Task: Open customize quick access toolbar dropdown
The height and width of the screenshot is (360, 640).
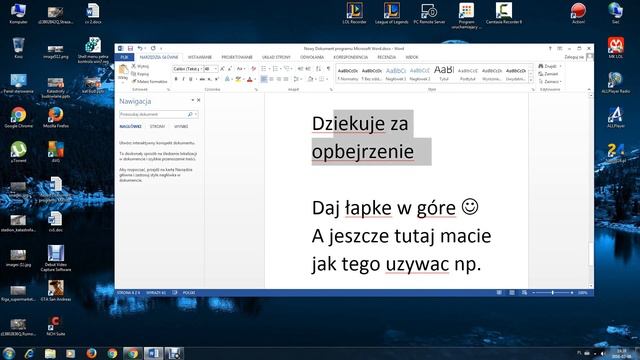Action: (x=161, y=49)
